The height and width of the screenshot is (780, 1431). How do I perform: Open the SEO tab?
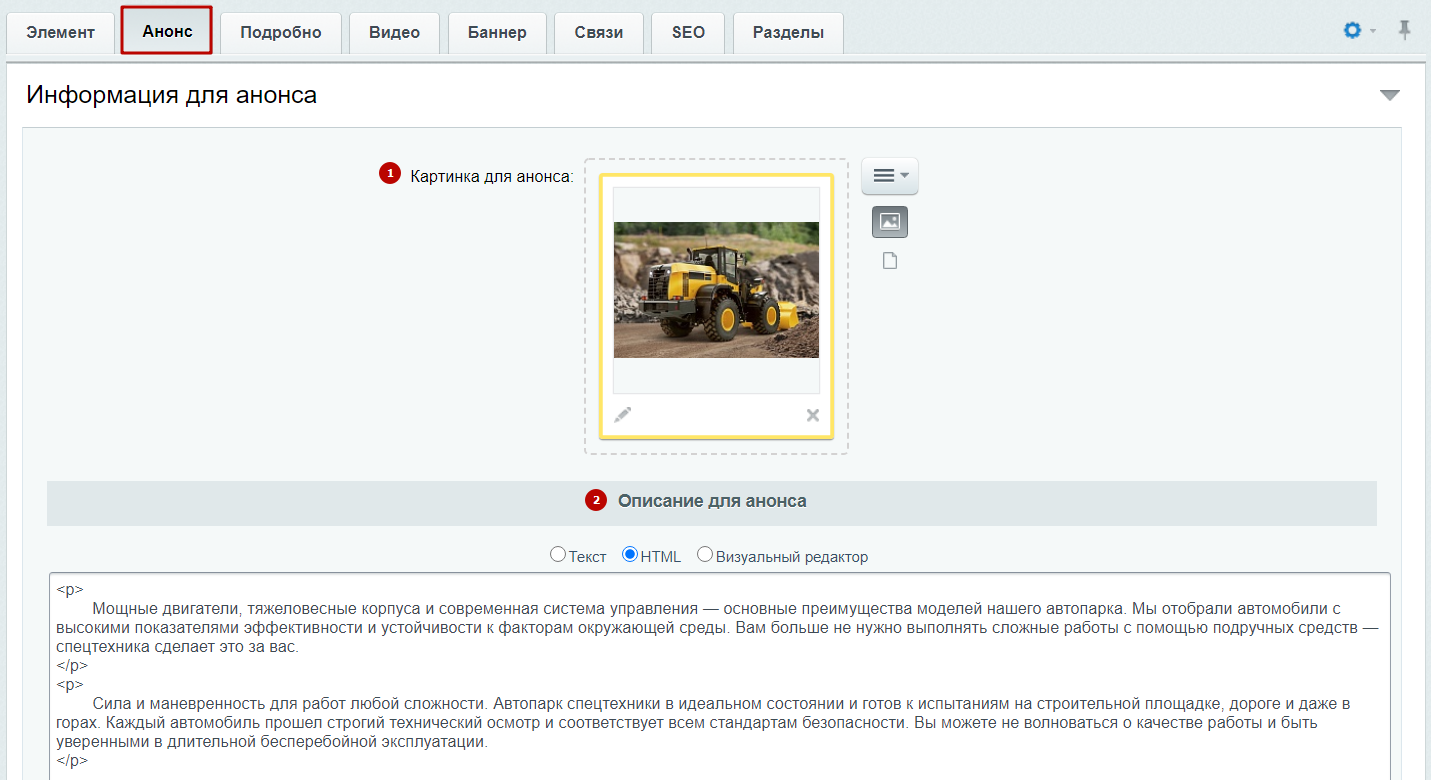[688, 32]
